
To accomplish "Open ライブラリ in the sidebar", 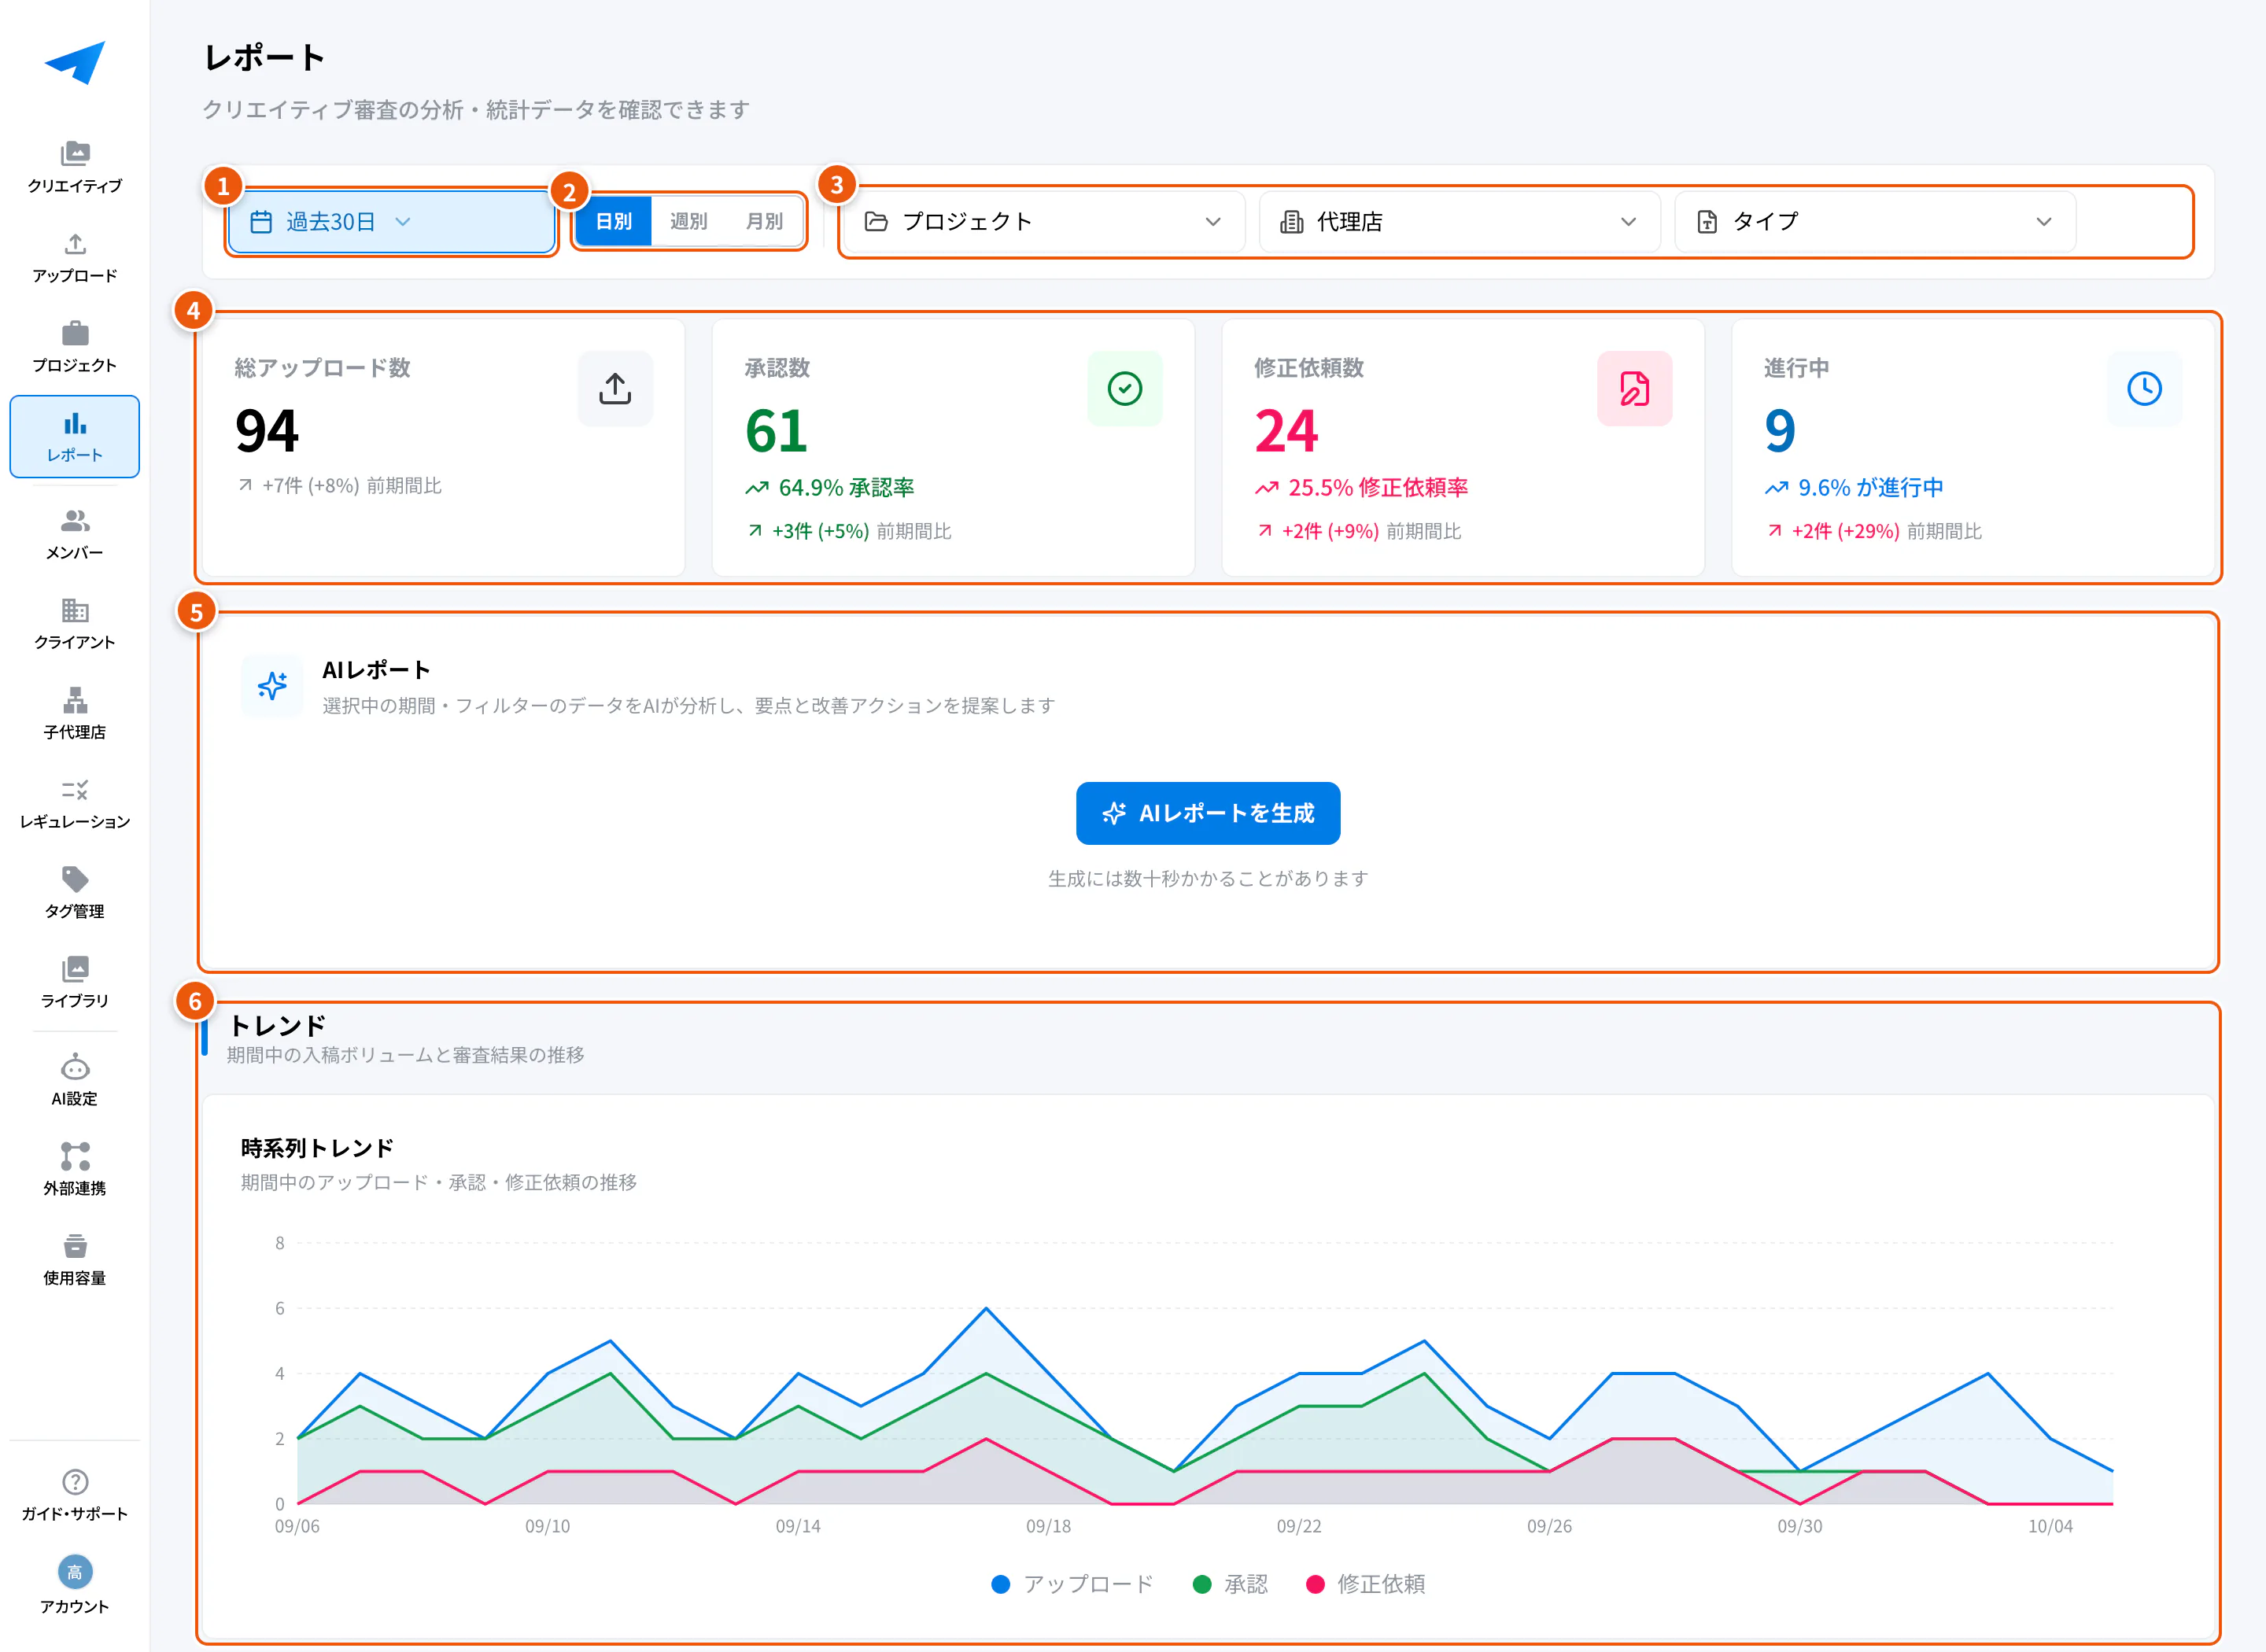I will (75, 982).
